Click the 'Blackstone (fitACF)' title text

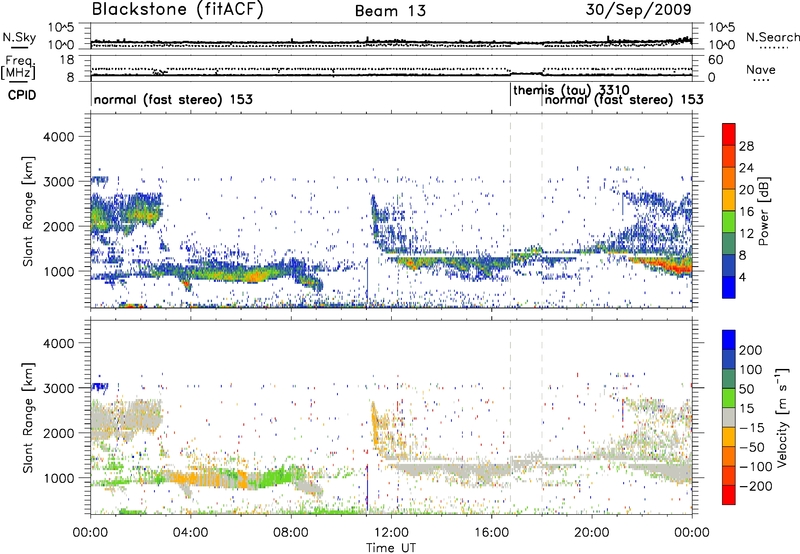178,9
